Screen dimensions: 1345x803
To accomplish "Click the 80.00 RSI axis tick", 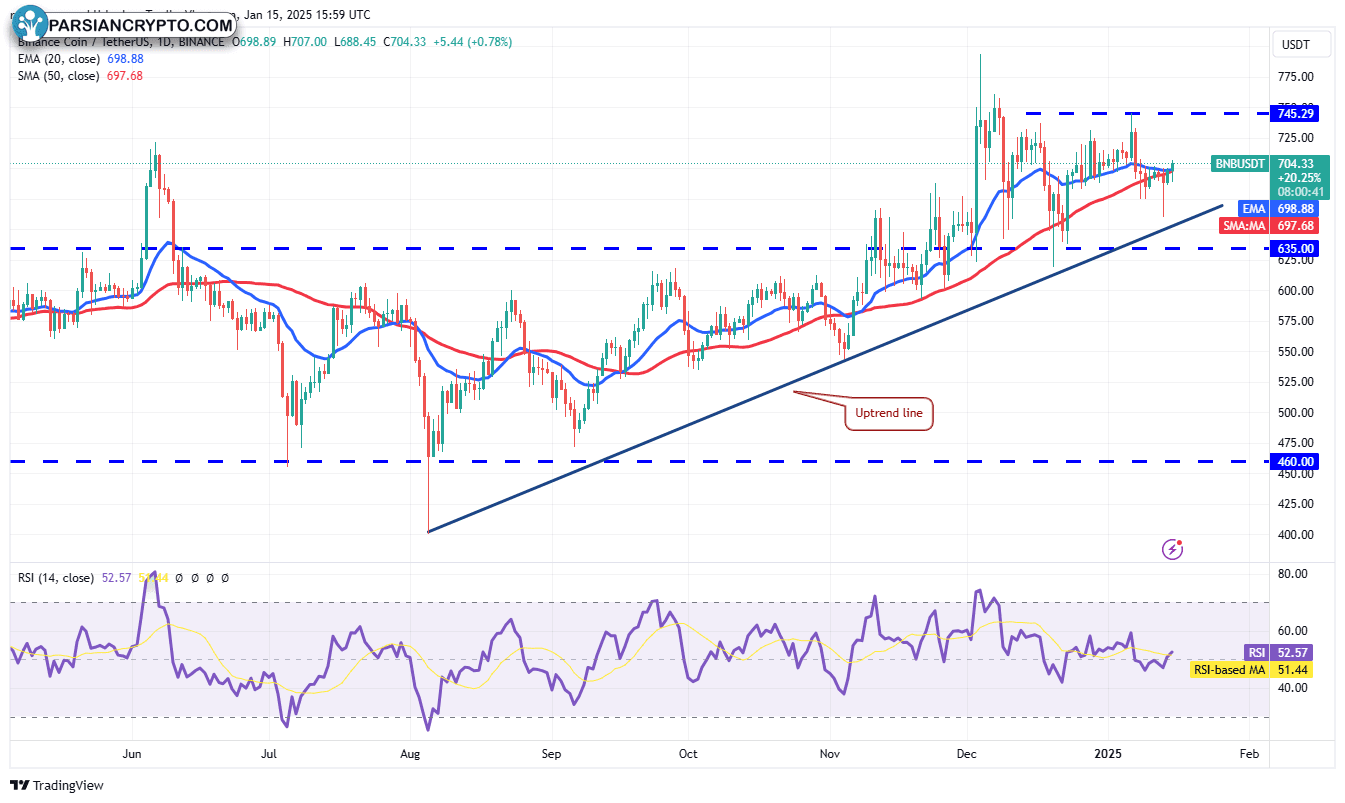I will 1292,574.
